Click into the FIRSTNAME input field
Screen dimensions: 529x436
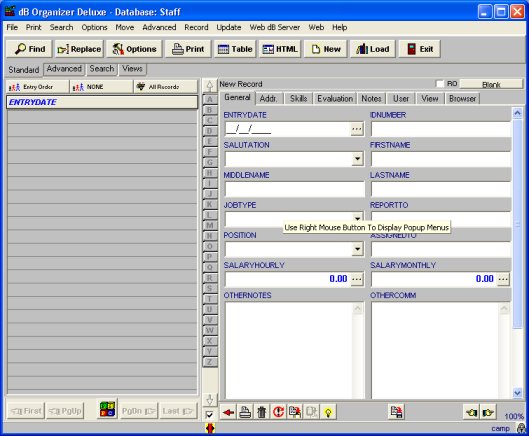(x=441, y=159)
